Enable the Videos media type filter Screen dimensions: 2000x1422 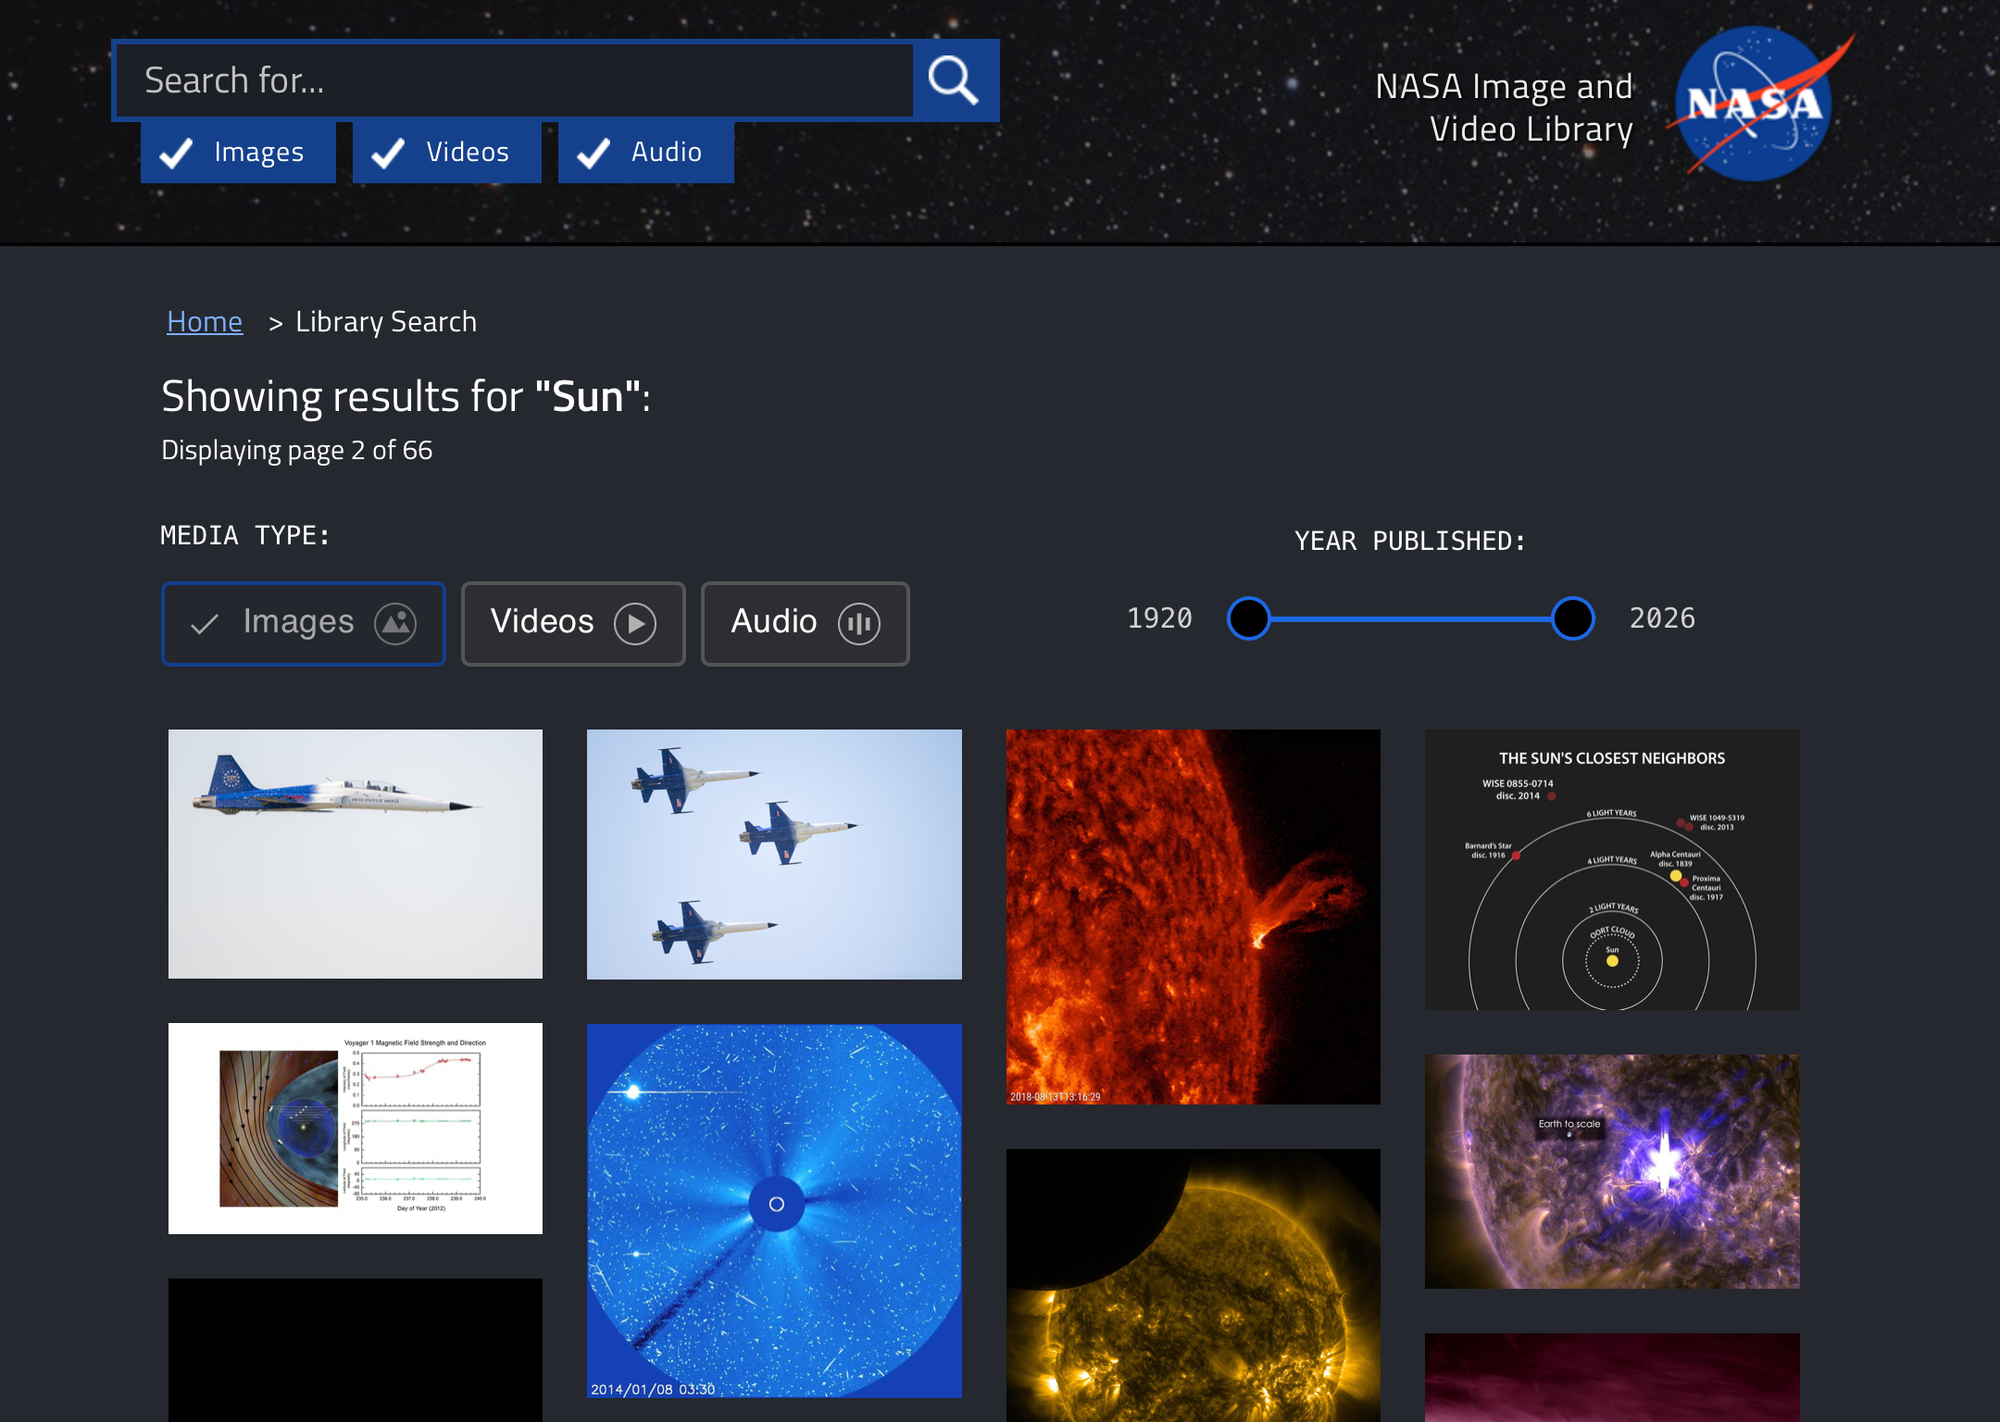pos(573,623)
